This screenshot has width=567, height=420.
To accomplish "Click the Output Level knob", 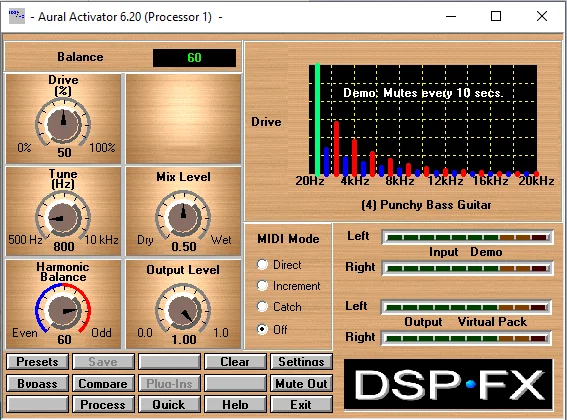I will click(183, 310).
